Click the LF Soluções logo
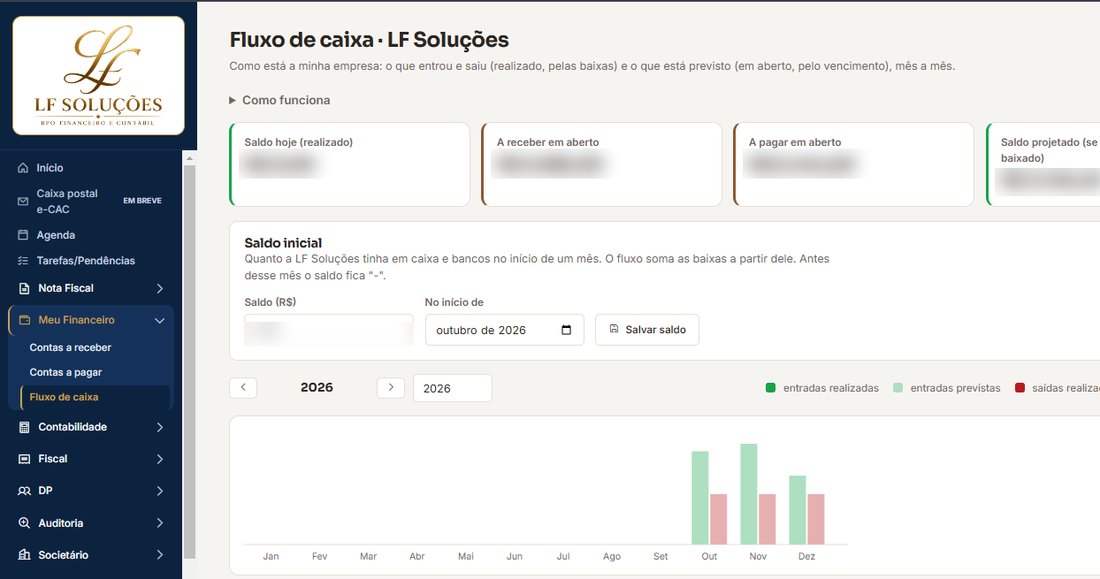 point(98,76)
